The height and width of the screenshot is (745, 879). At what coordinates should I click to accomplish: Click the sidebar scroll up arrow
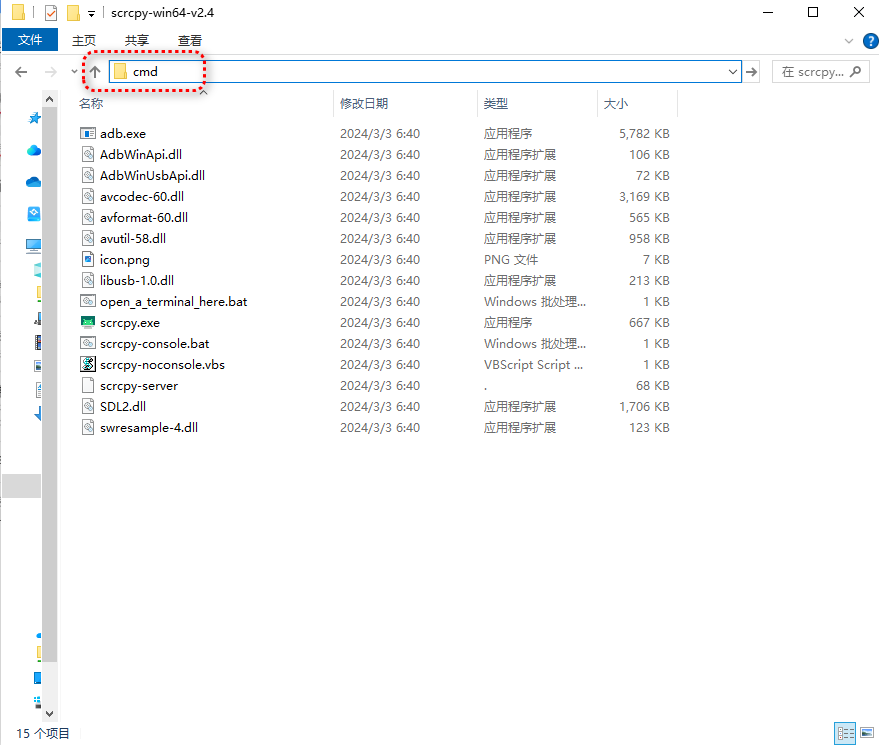click(49, 99)
